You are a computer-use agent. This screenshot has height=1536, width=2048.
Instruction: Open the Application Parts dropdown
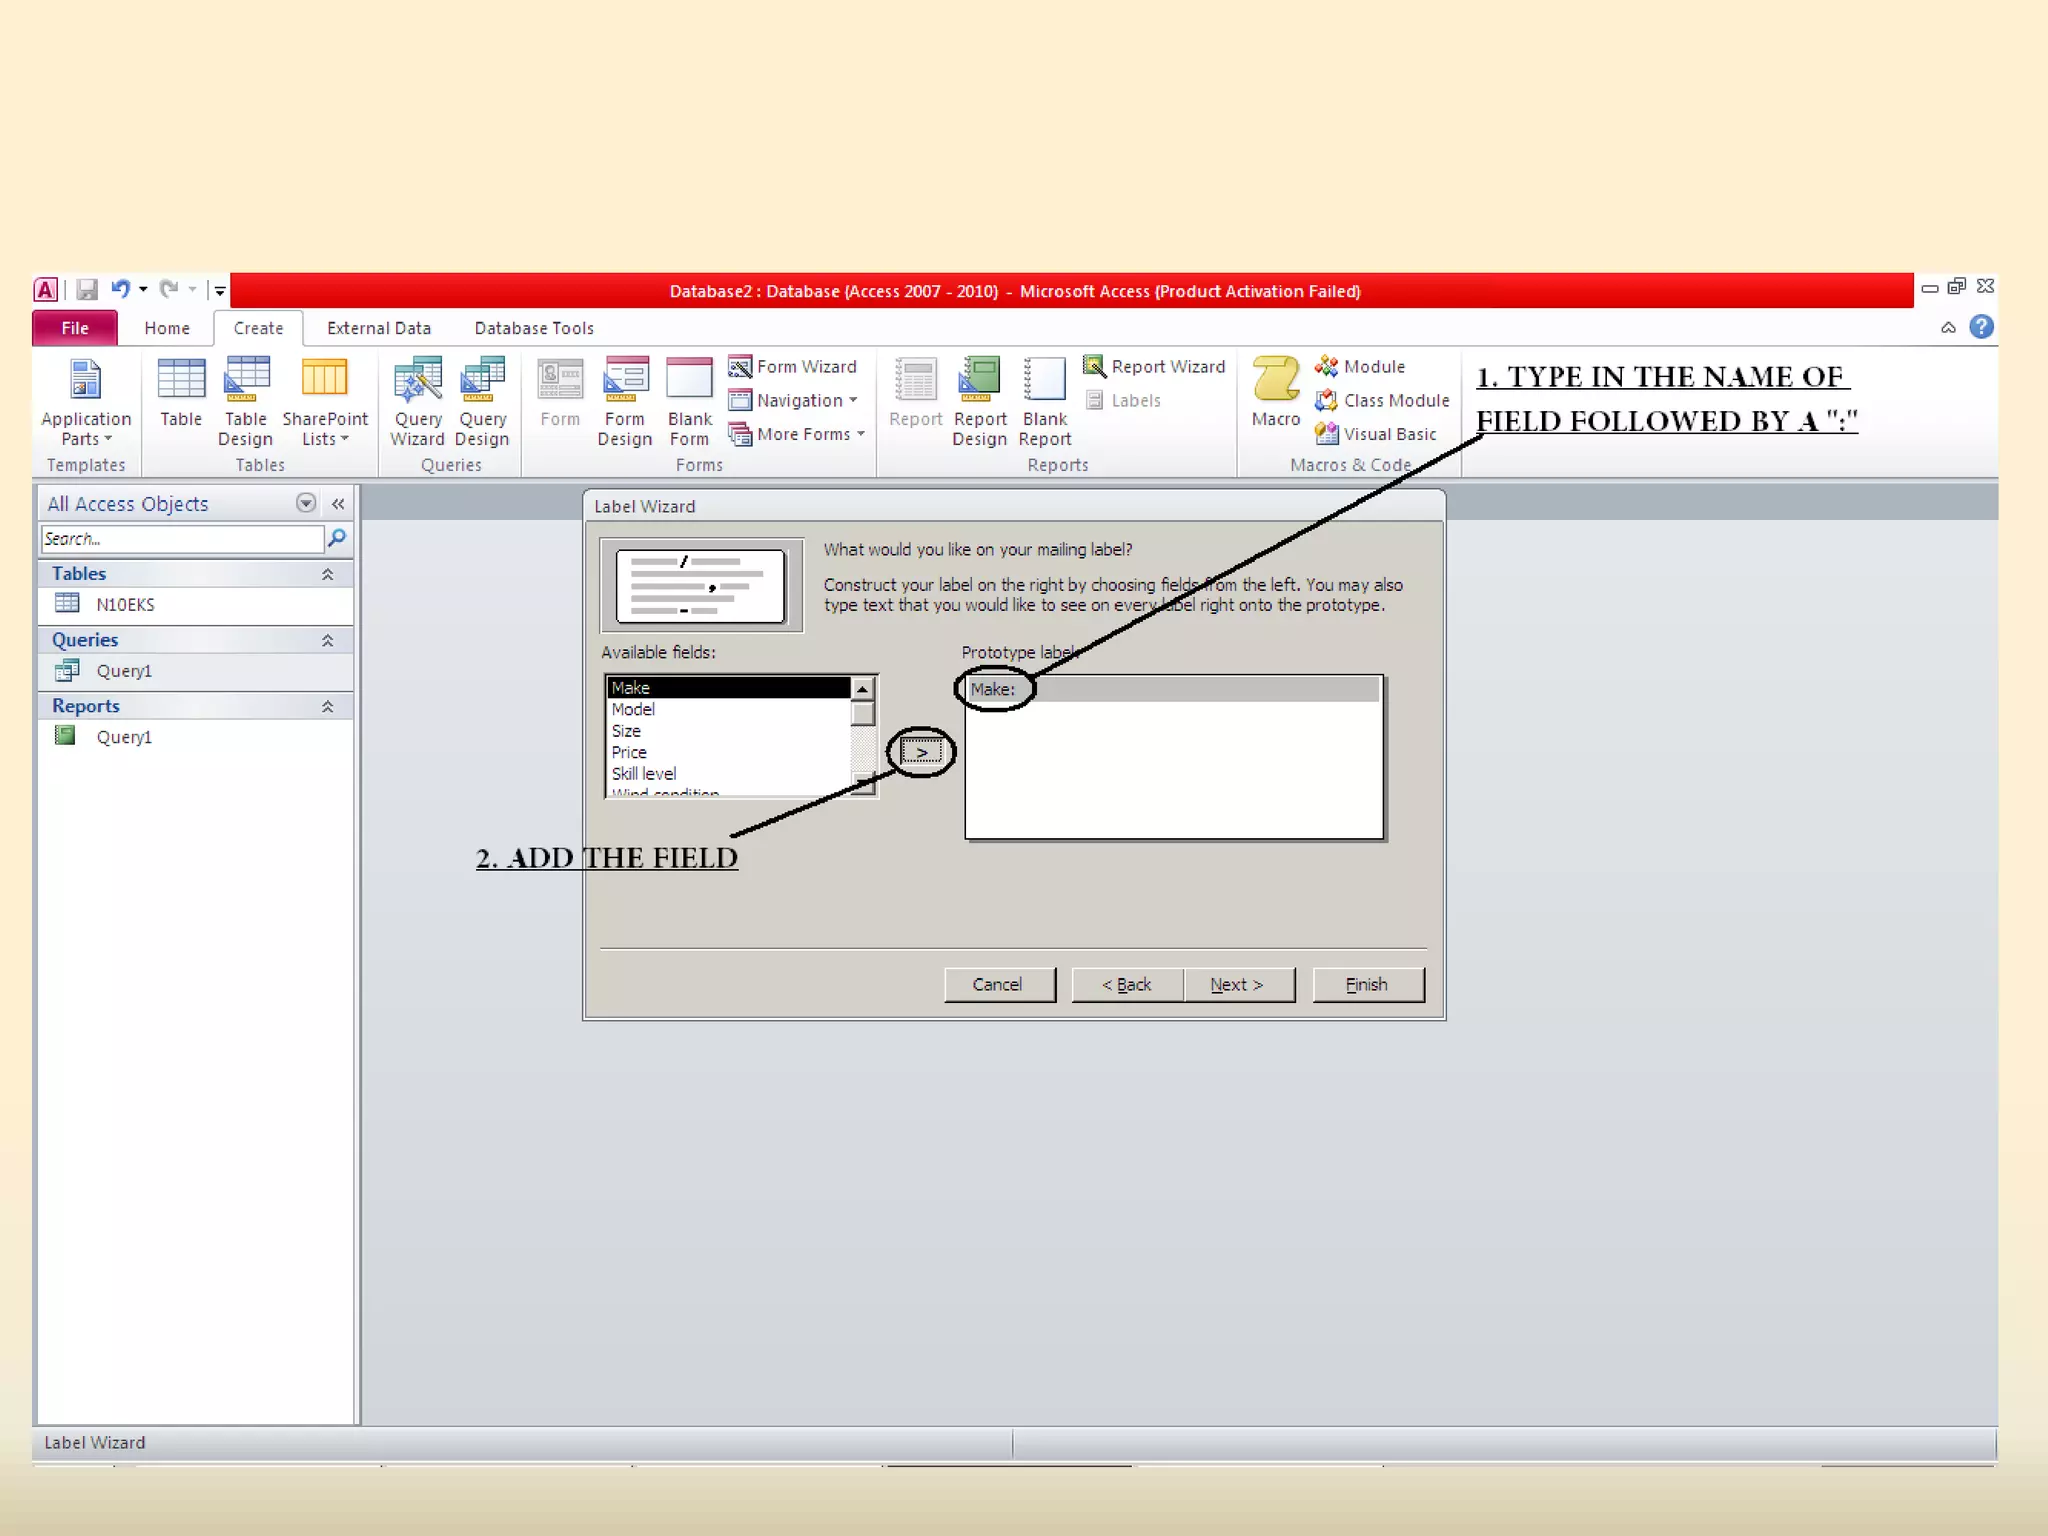[86, 401]
